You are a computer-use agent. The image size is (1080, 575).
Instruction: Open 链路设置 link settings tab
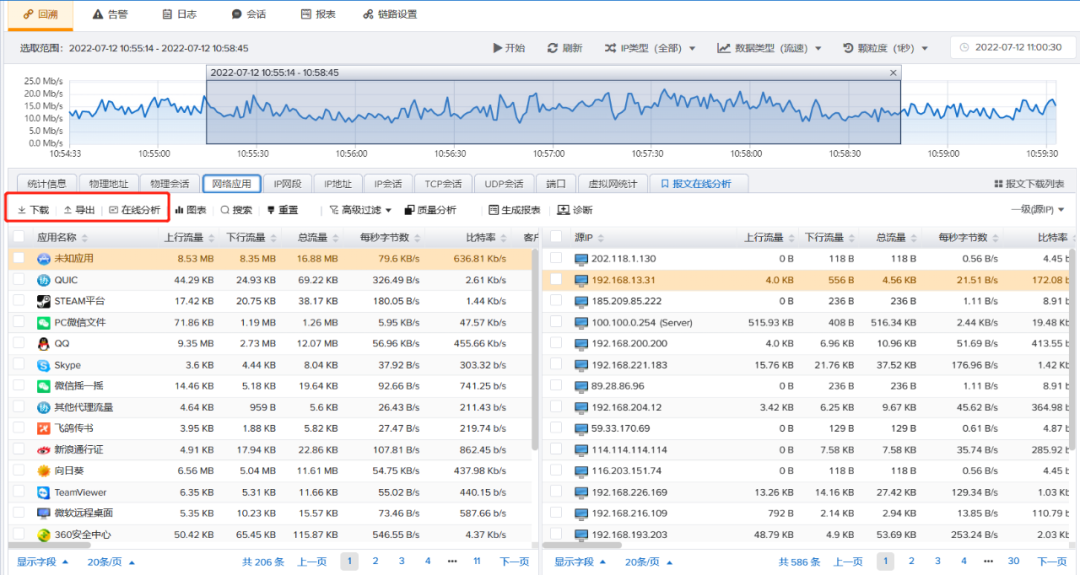[390, 14]
